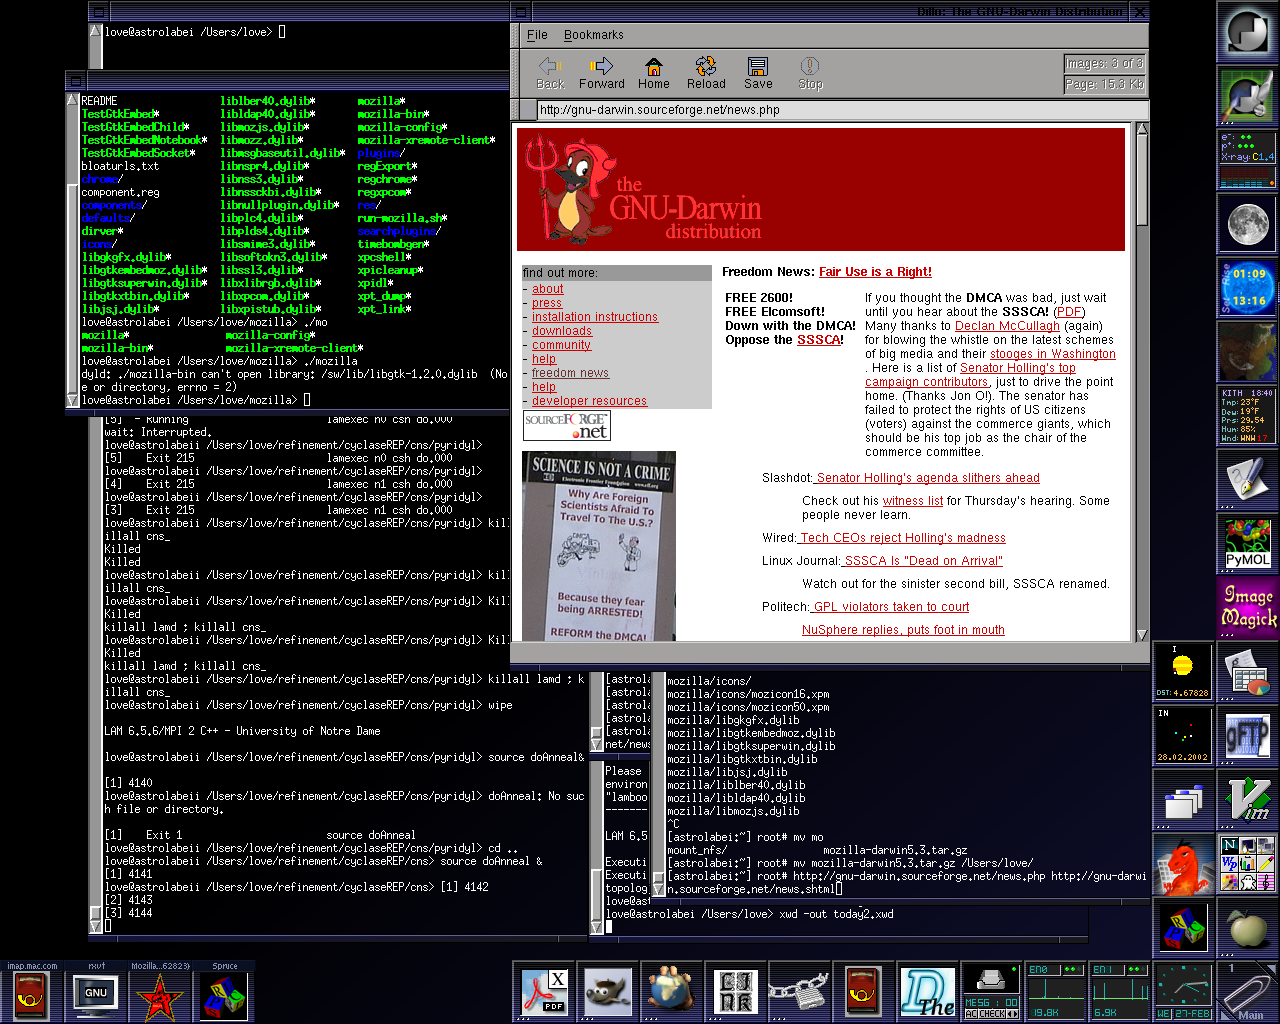Click the top GNUstep logo dock icon
The height and width of the screenshot is (1024, 1280).
click(1247, 32)
